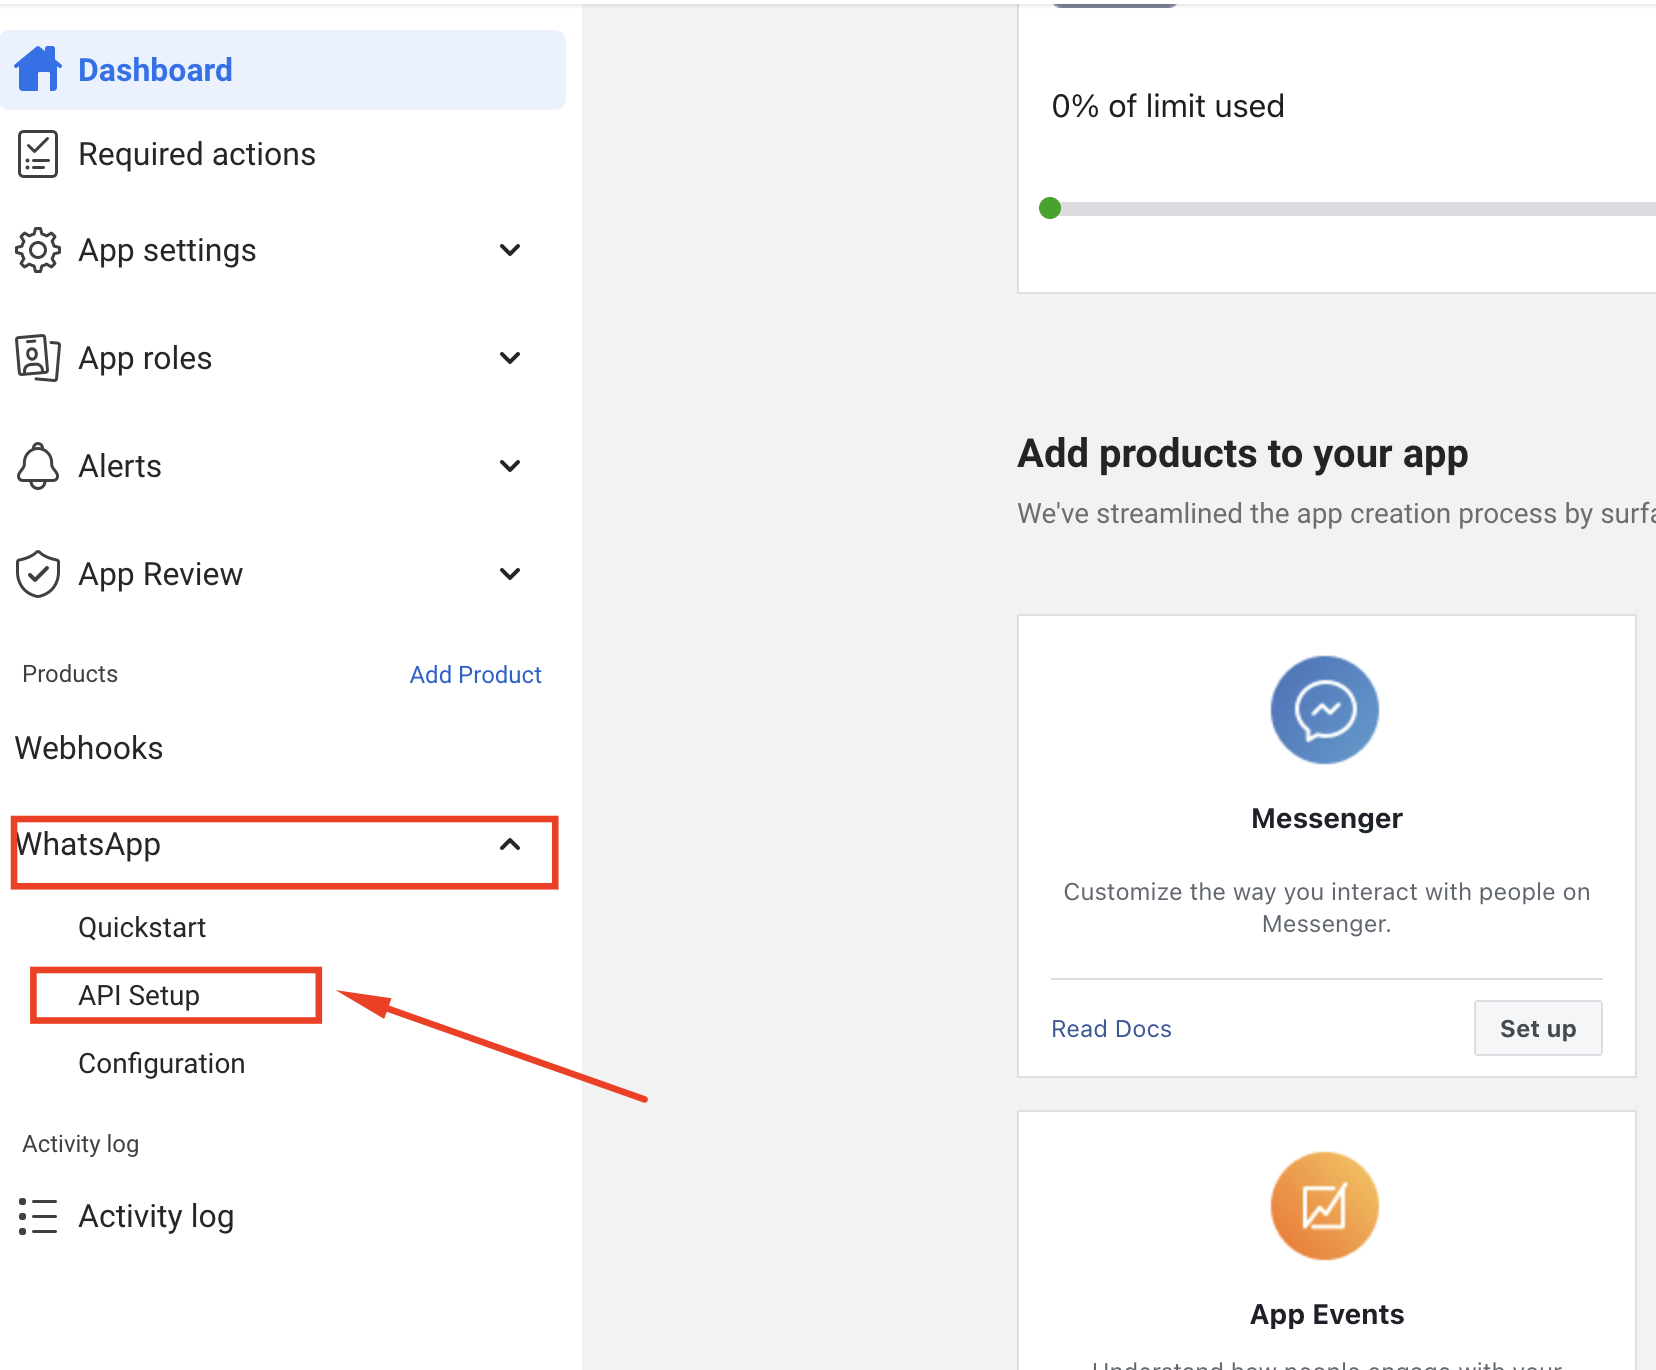1656x1370 pixels.
Task: Click the App roles badge icon
Action: pos(38,358)
